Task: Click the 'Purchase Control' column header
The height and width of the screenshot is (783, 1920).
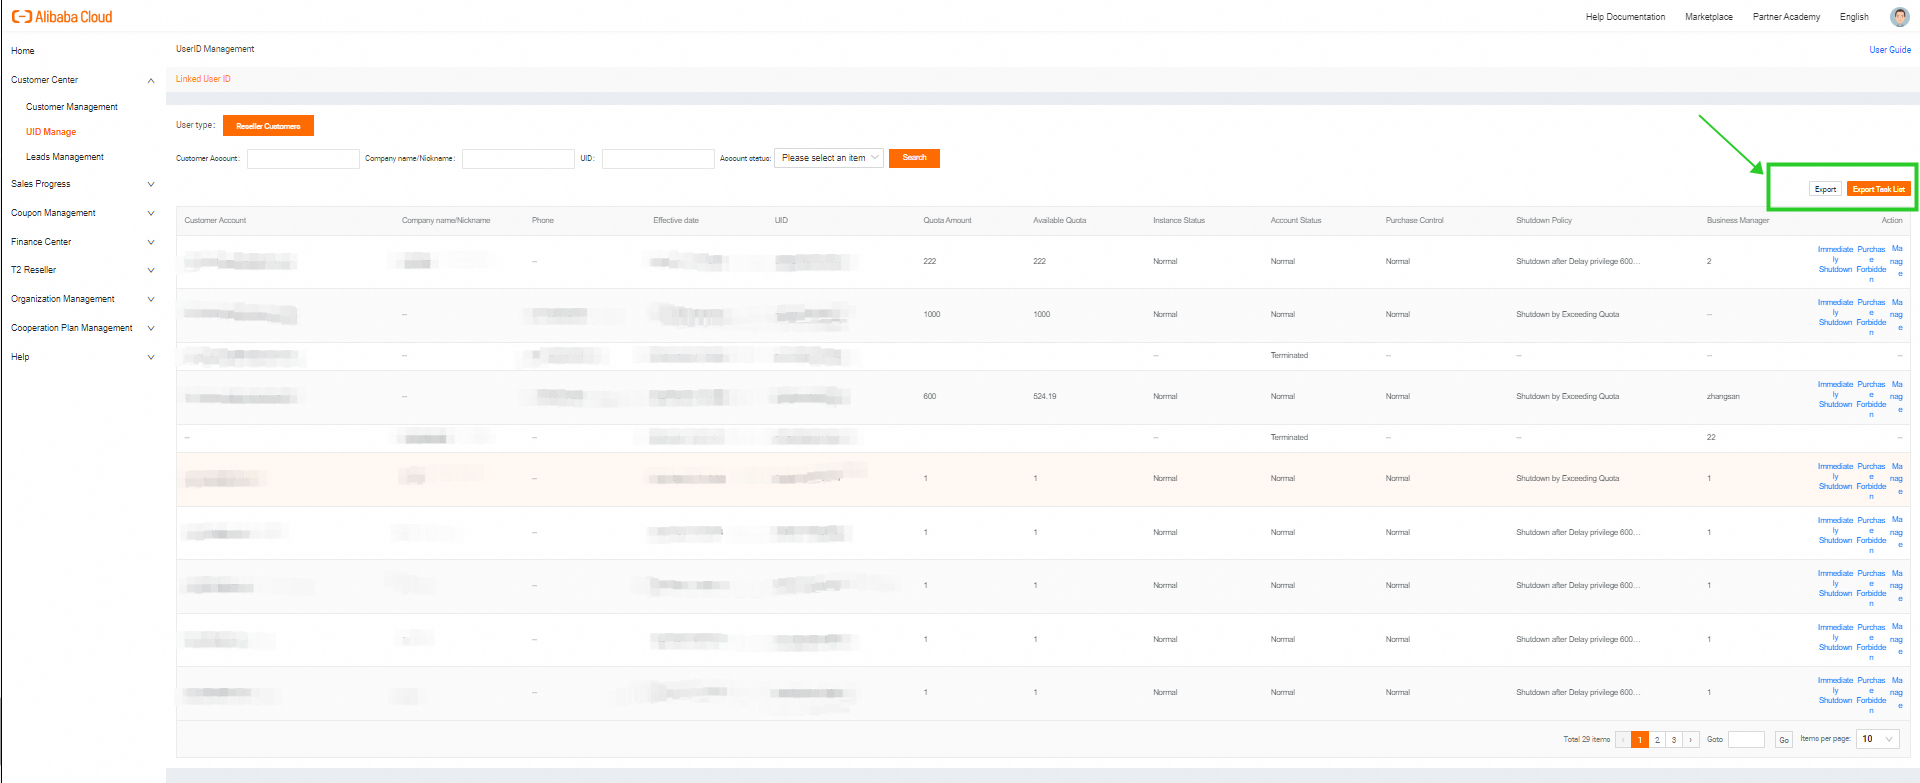Action: point(1414,221)
